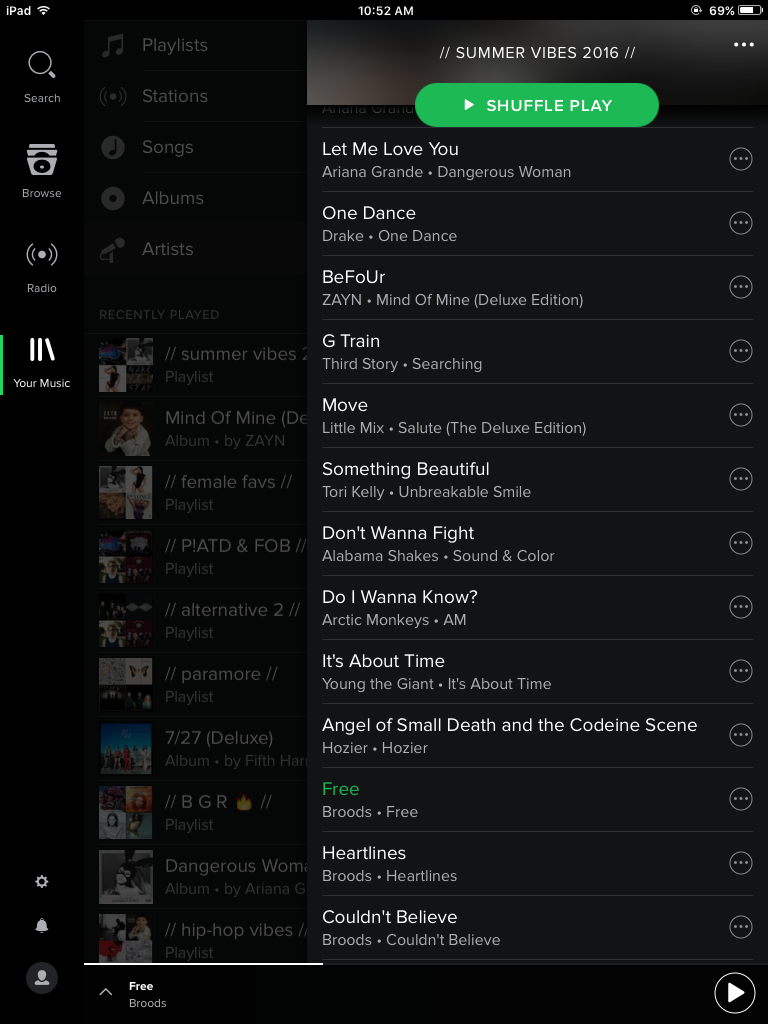Open options for Angel of Small Death
Screen dimensions: 768x1024
click(741, 735)
